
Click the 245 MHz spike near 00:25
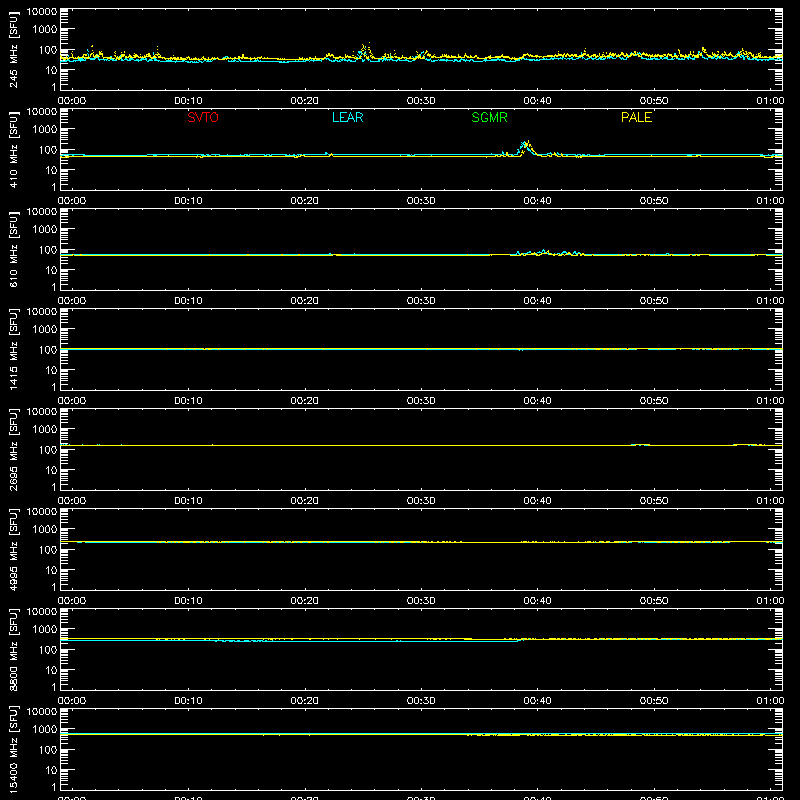[x=364, y=51]
